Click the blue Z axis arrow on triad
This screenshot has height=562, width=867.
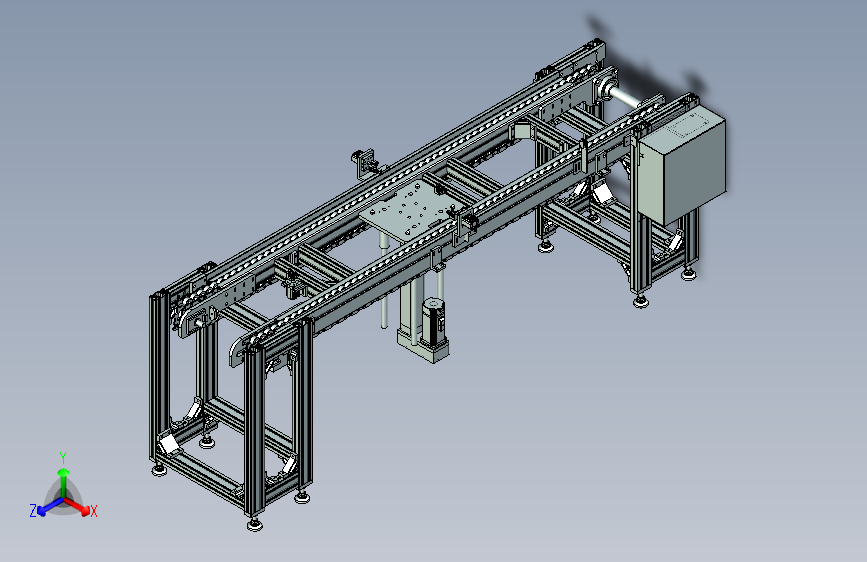[x=51, y=506]
